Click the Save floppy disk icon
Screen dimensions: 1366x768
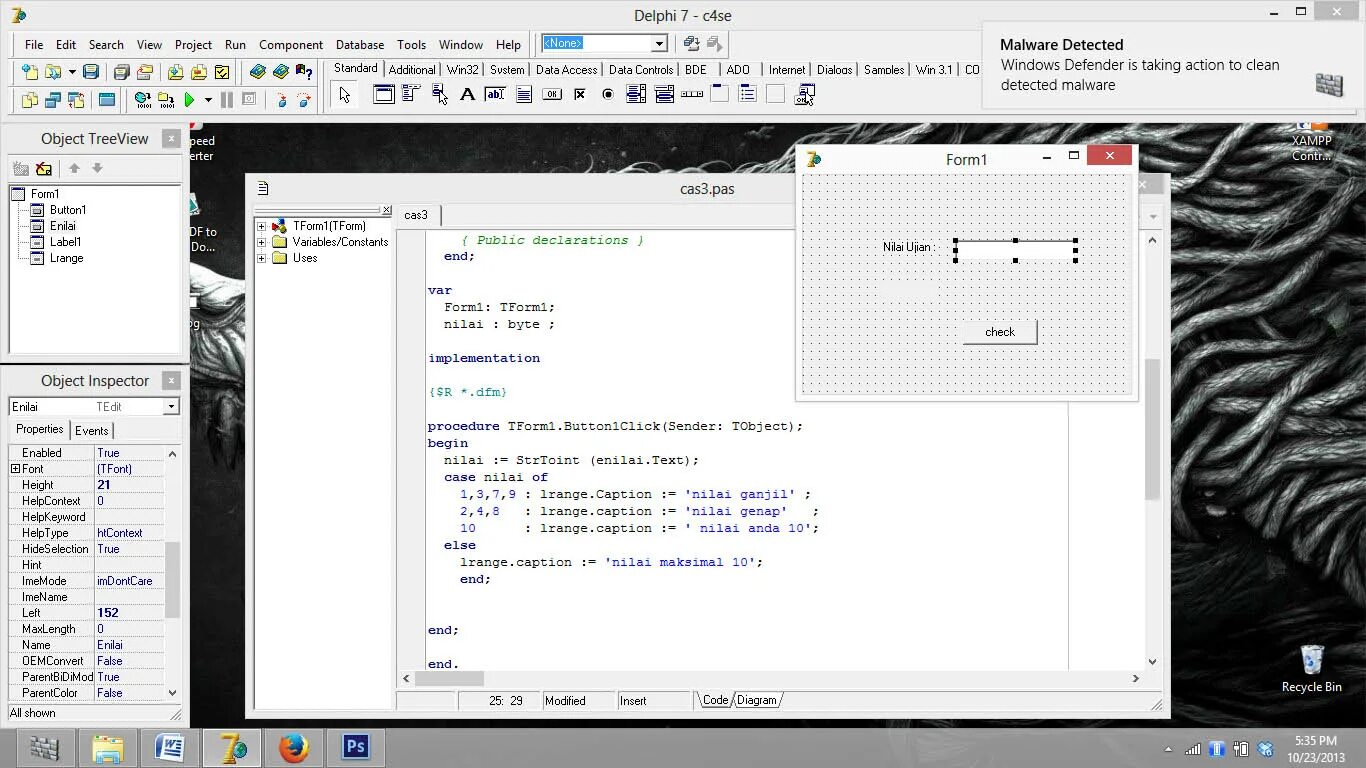pyautogui.click(x=91, y=72)
